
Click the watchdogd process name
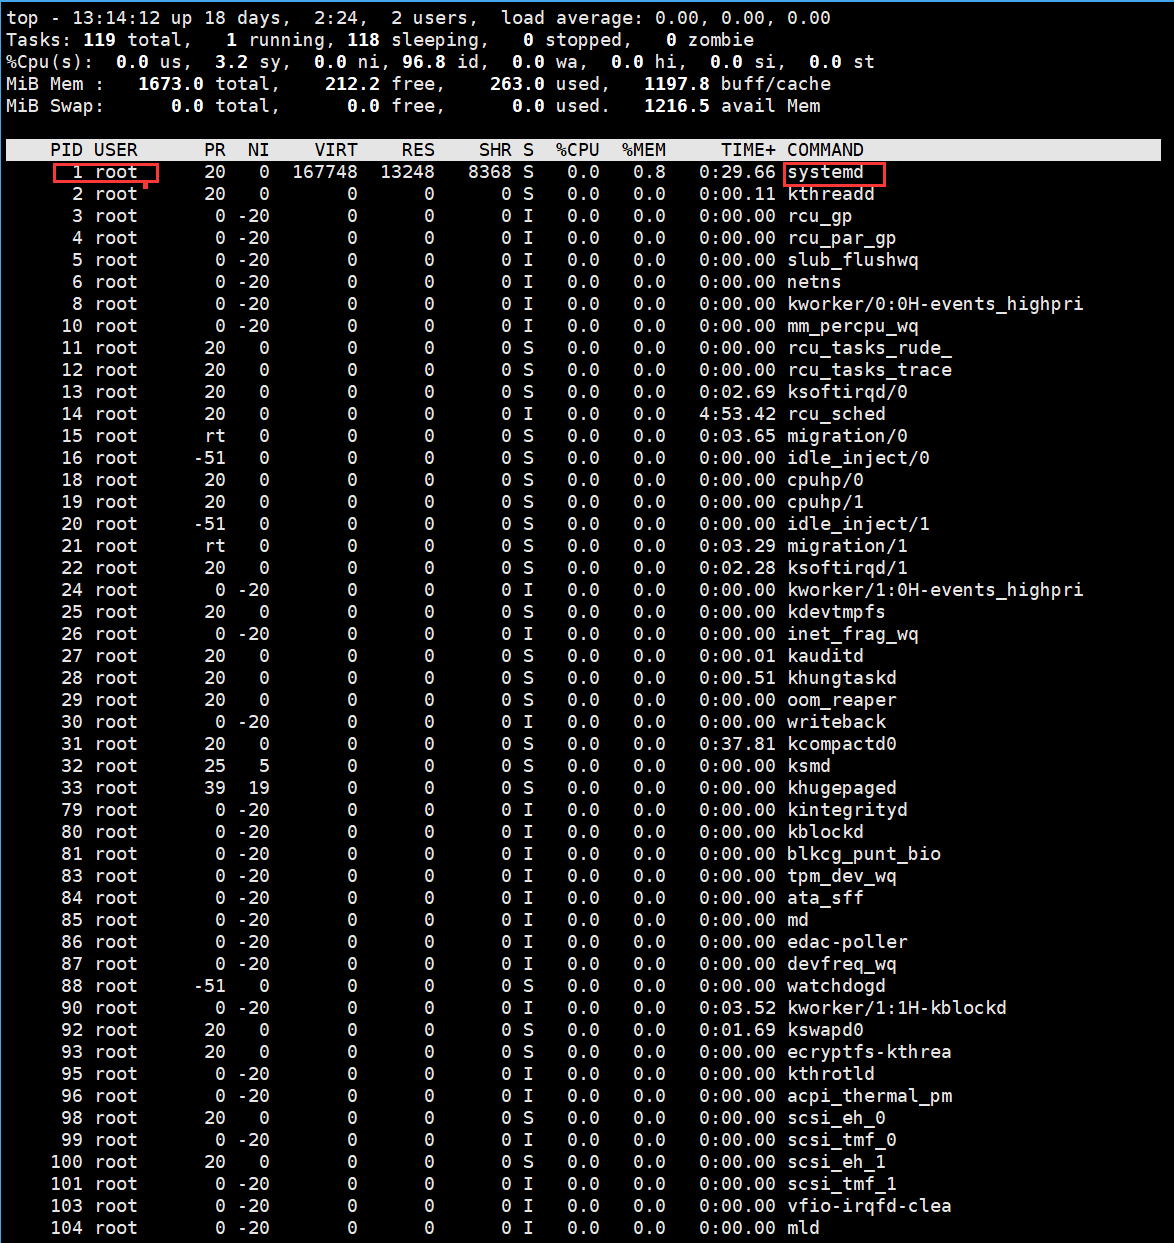[x=836, y=986]
